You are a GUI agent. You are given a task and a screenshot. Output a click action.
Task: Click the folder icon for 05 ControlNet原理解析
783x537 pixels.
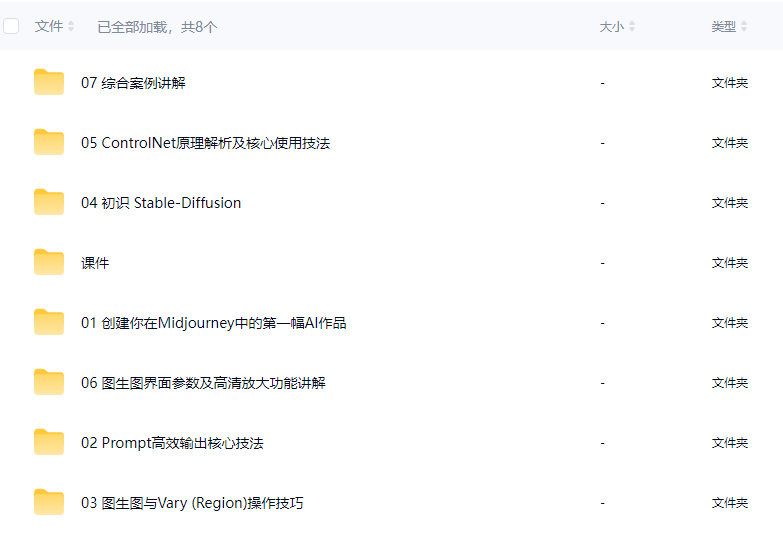48,143
